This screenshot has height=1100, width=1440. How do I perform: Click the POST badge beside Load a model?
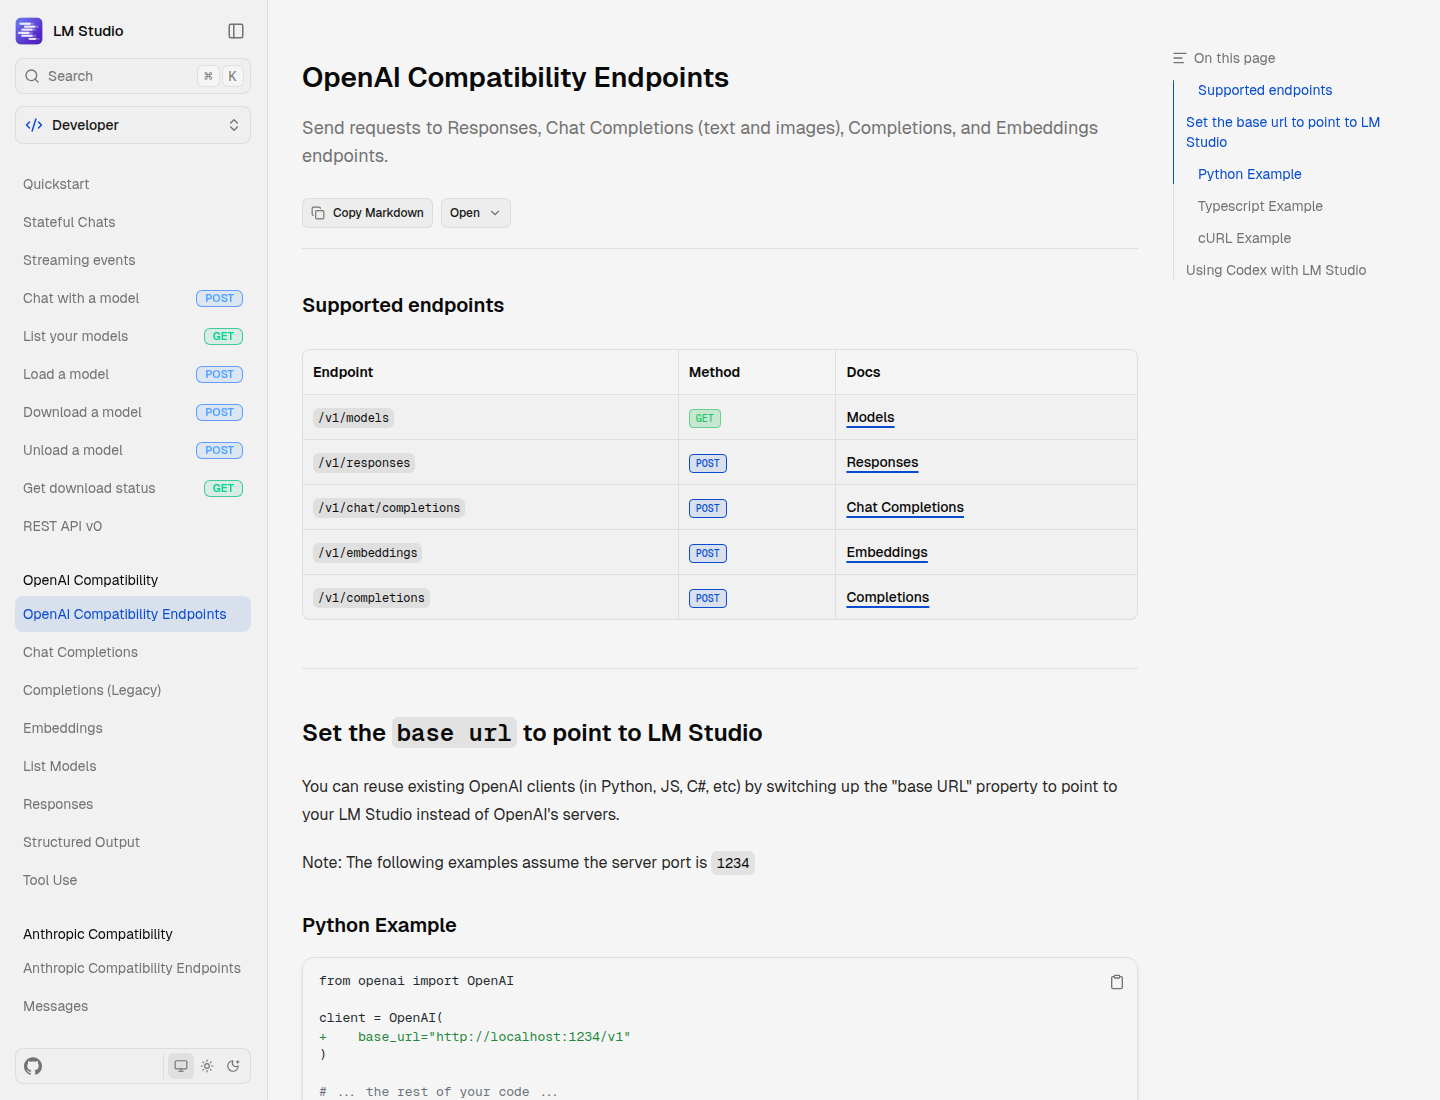219,374
